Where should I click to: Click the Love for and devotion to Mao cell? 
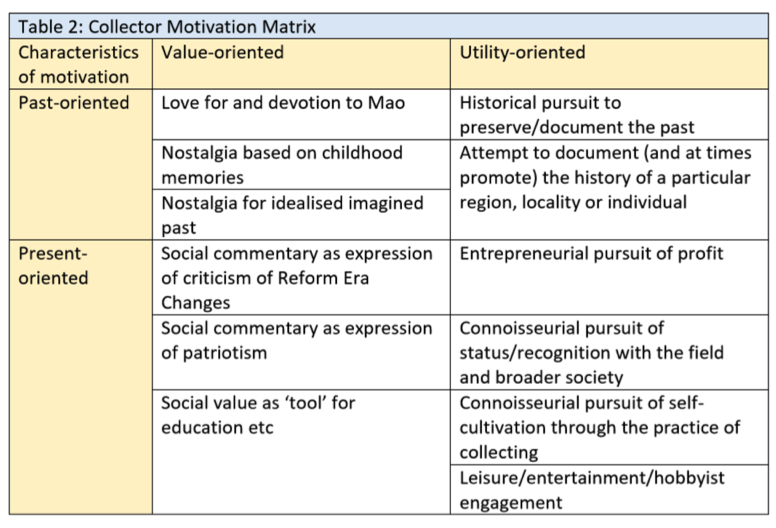coord(301,114)
